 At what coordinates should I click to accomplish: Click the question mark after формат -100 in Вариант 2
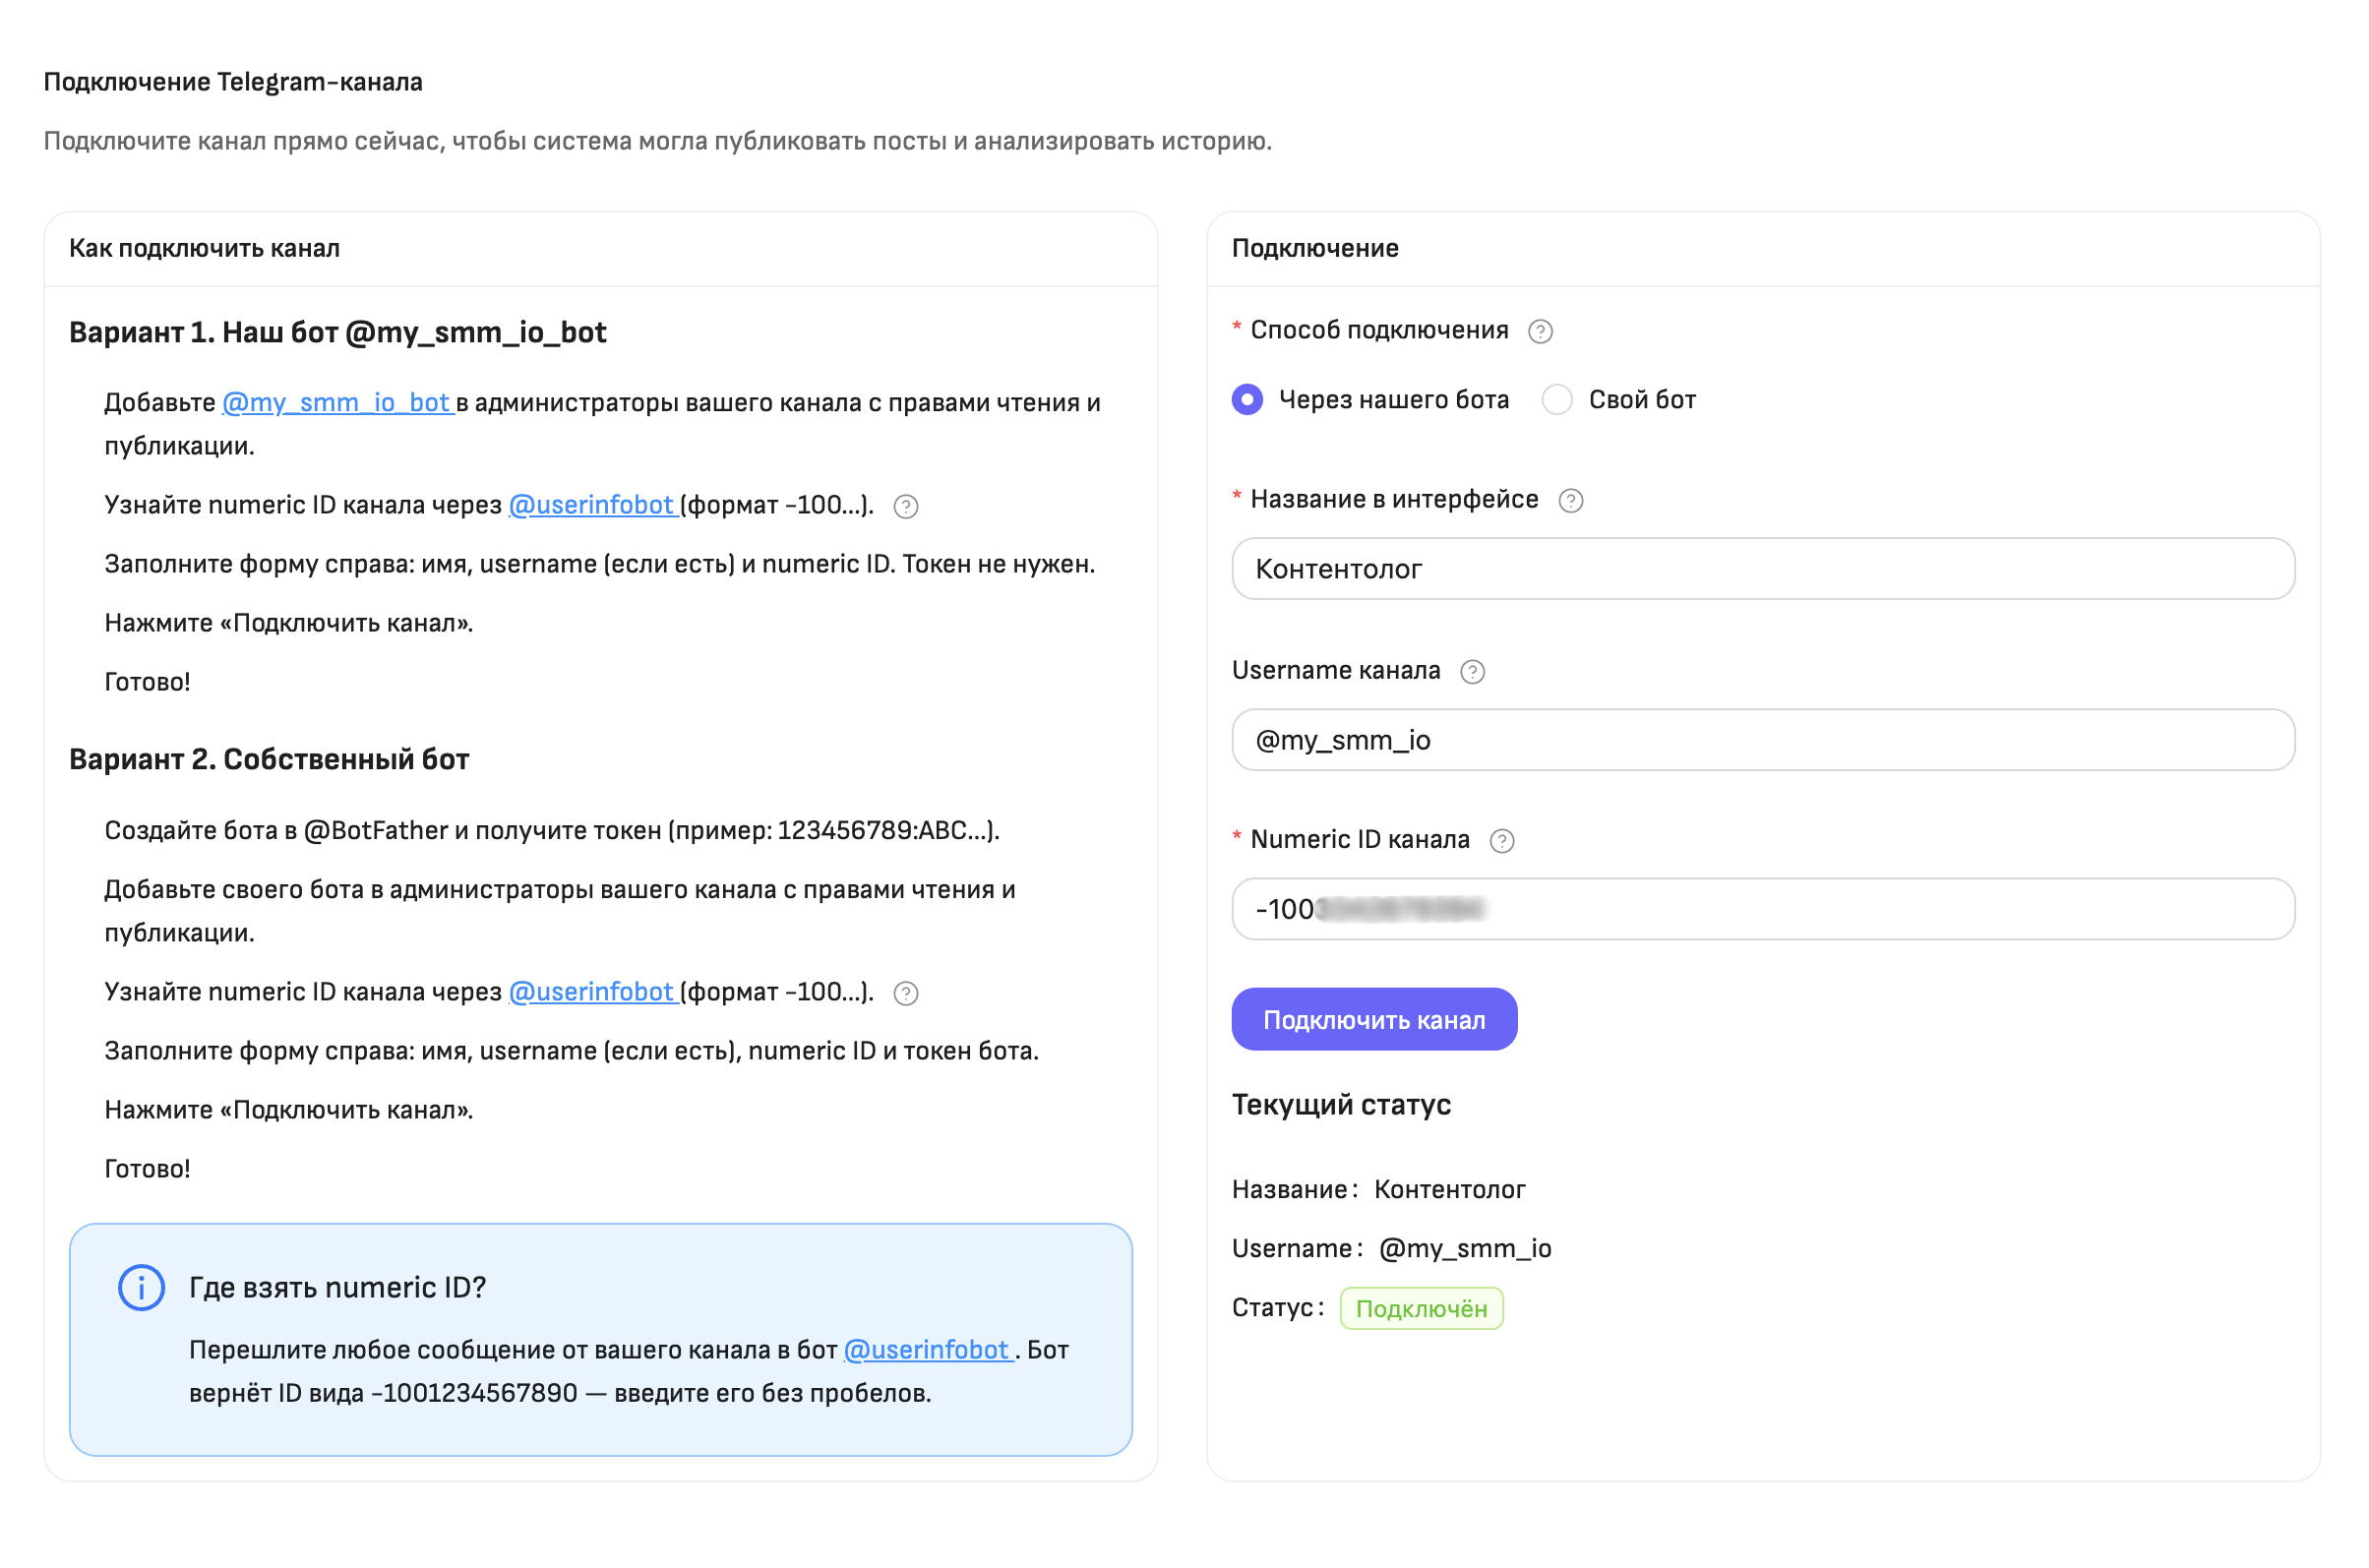[x=905, y=994]
